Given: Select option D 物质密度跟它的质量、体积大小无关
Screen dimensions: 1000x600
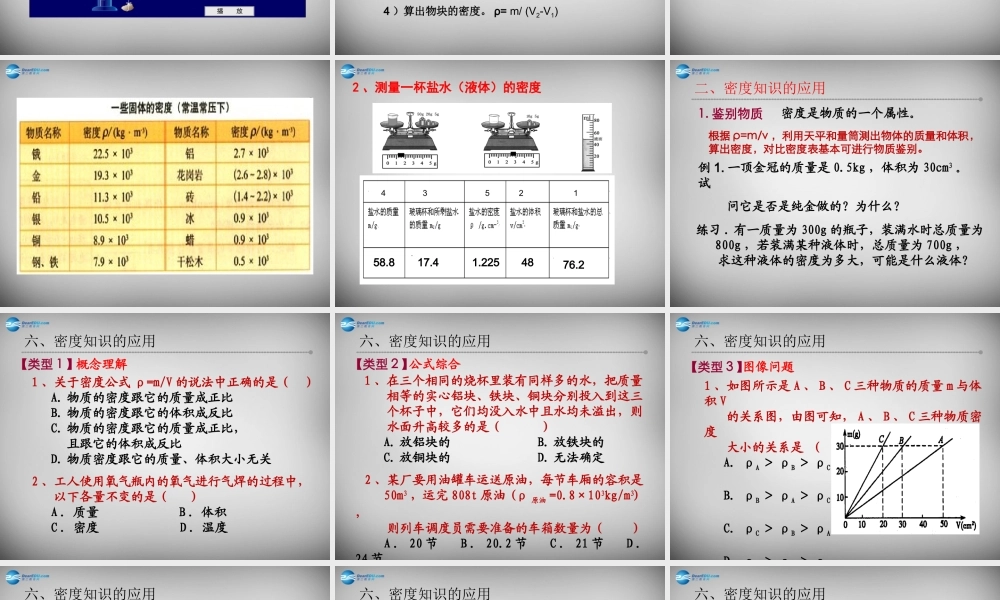Looking at the screenshot, I should (x=161, y=459).
